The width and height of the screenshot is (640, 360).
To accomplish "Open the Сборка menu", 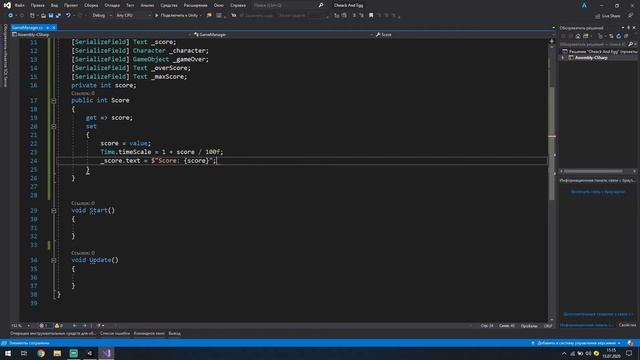I will tap(91, 5).
